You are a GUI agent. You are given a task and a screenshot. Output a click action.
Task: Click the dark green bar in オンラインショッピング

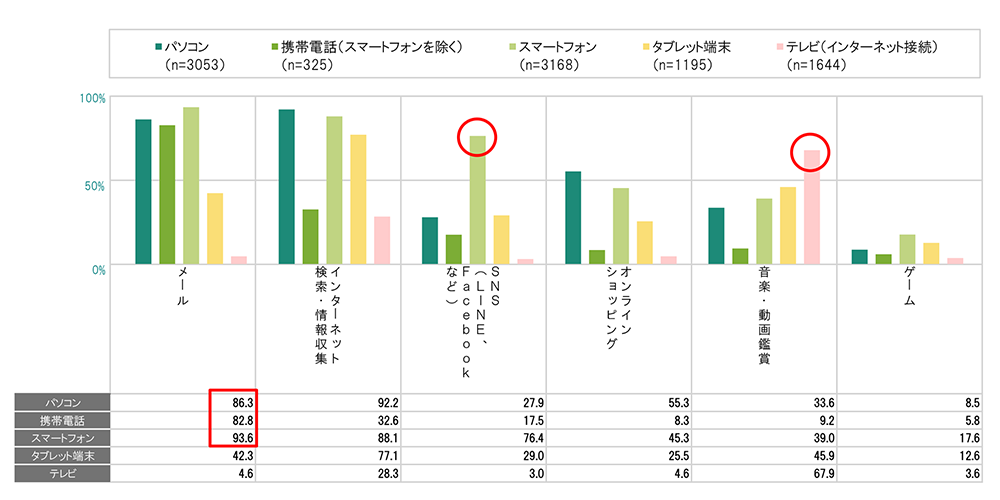pos(573,218)
